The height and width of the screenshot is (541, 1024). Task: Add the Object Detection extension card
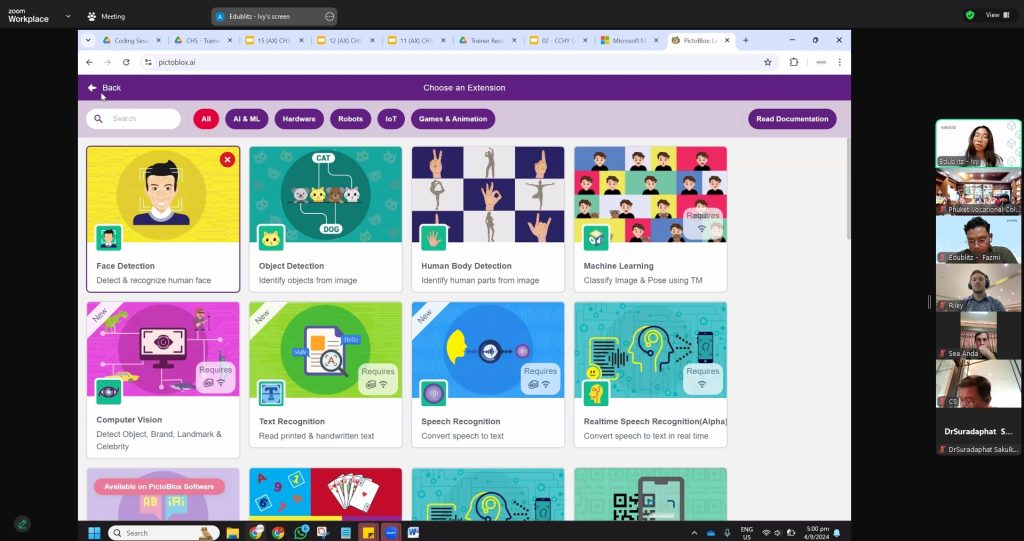[x=326, y=219]
